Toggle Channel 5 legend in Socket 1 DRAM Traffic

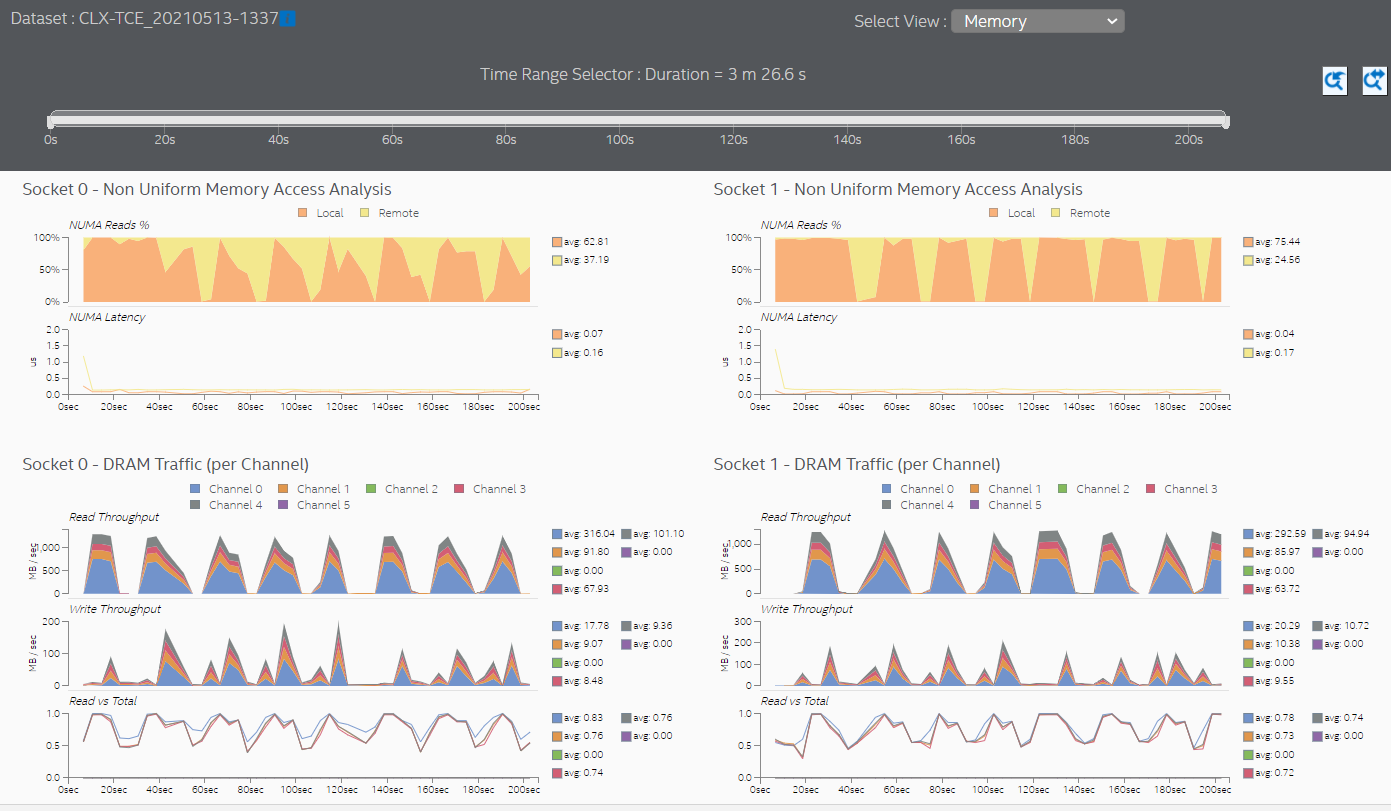coord(975,505)
